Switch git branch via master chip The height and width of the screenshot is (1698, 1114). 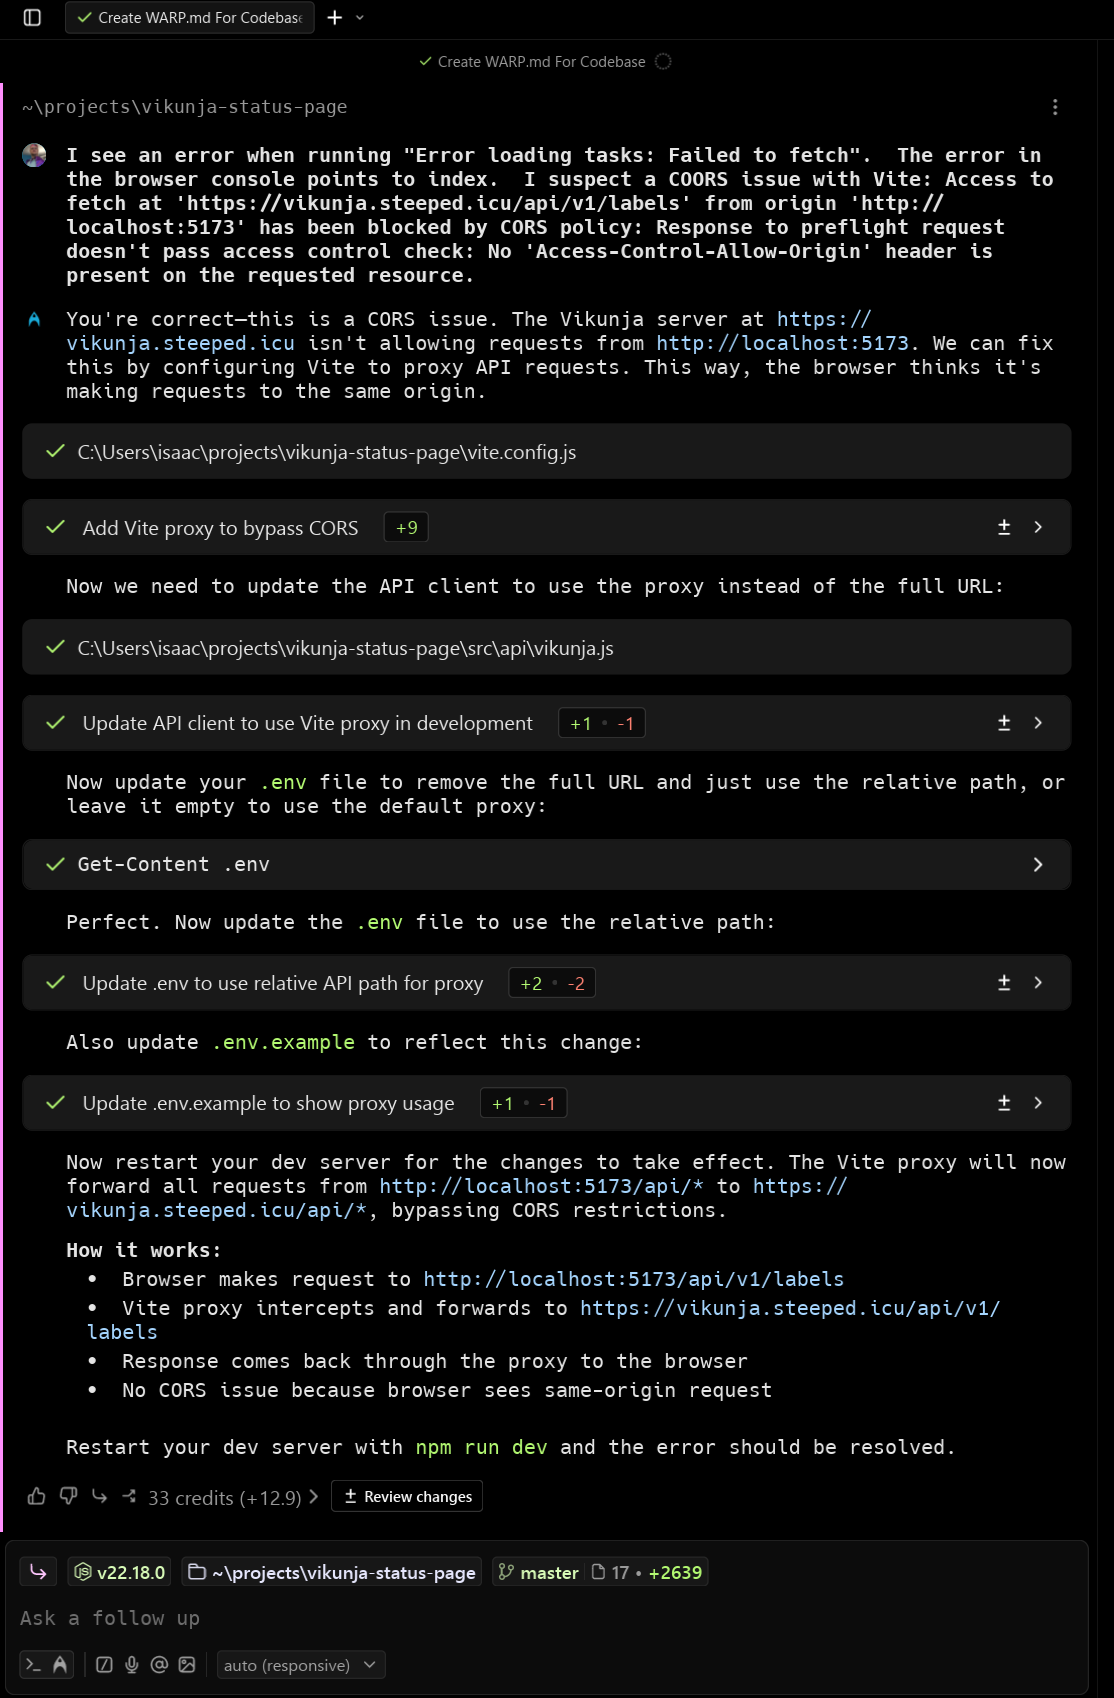[x=538, y=1572]
